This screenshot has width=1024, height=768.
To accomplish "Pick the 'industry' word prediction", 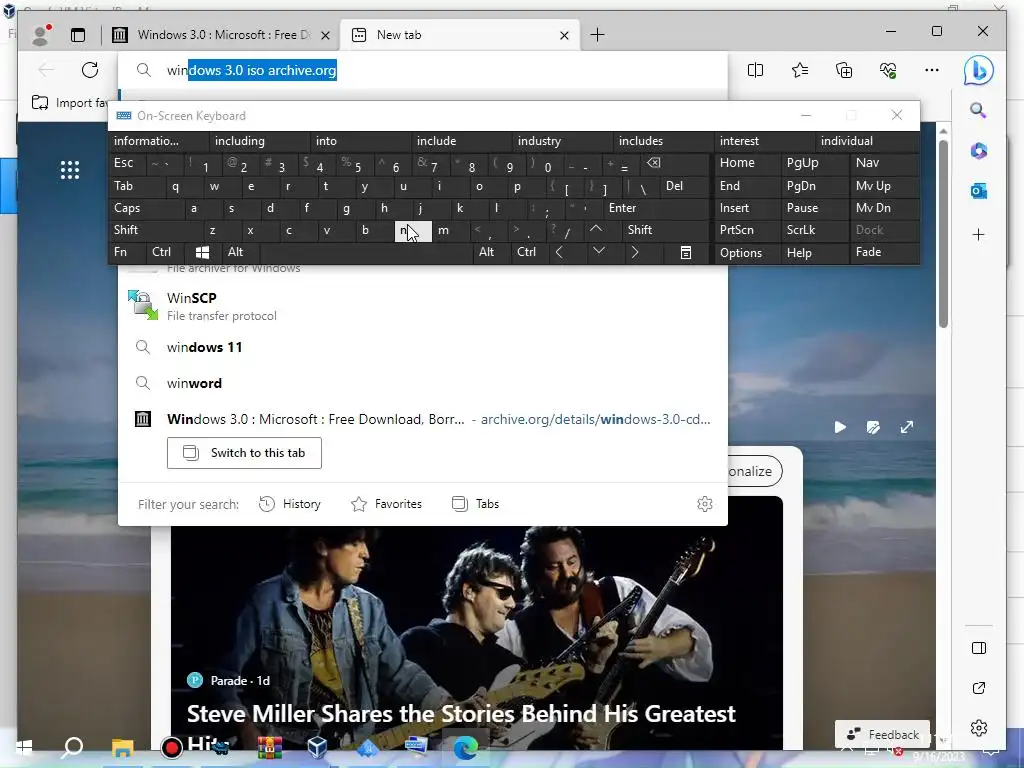I will [563, 141].
